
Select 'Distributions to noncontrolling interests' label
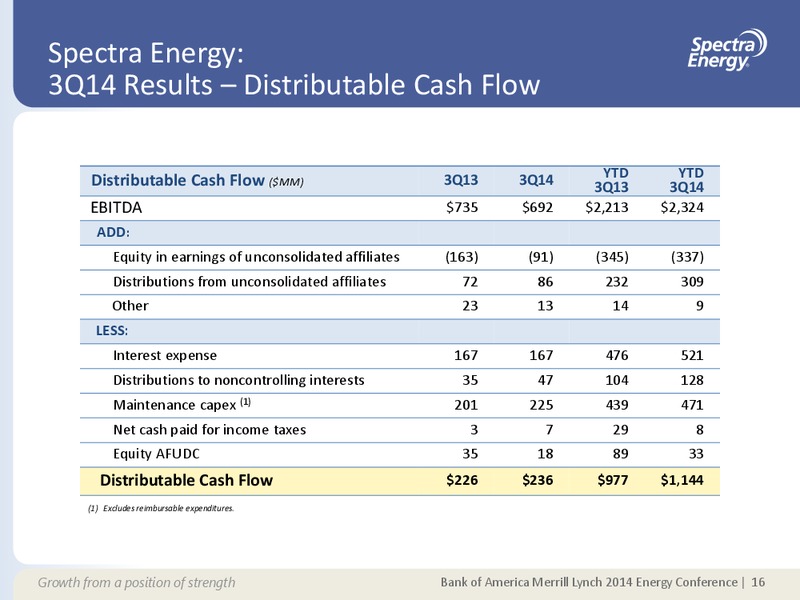[239, 380]
